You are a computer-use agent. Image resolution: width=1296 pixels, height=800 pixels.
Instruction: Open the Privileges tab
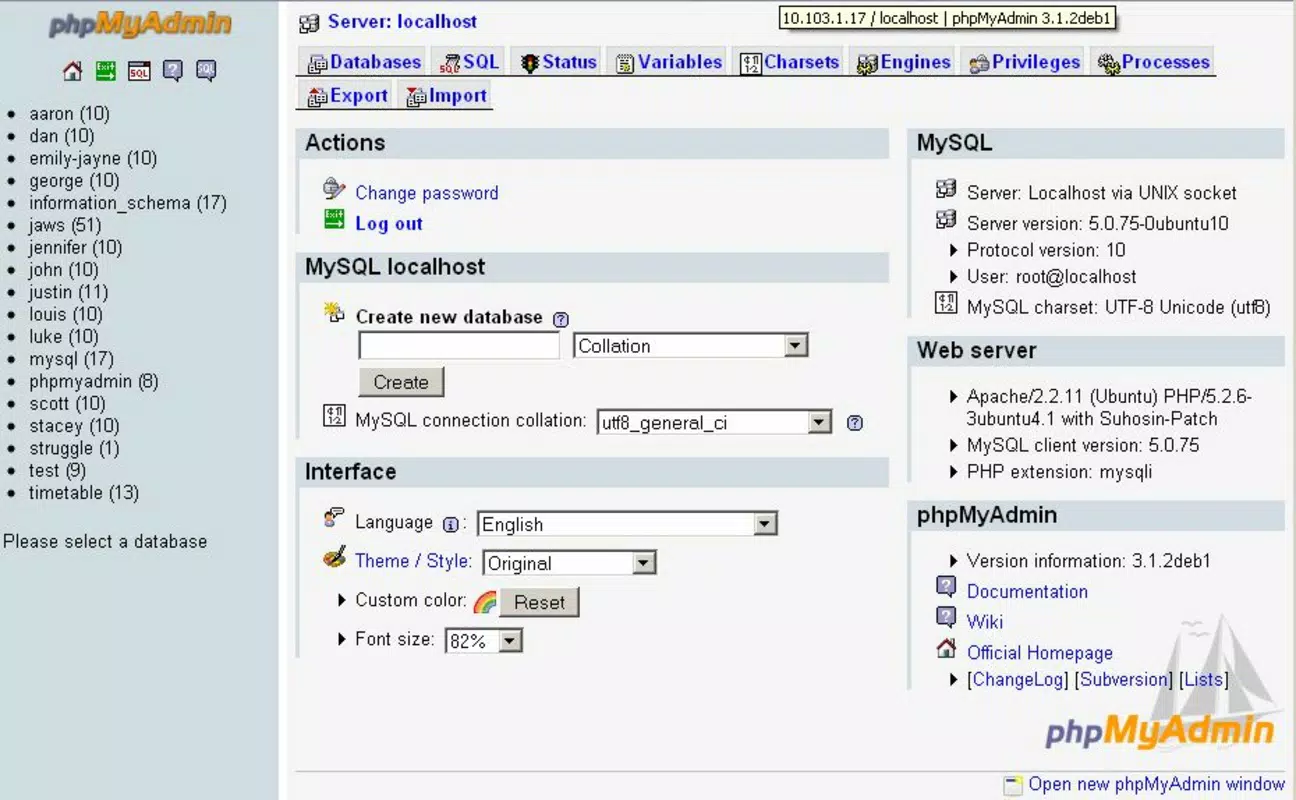(1024, 62)
